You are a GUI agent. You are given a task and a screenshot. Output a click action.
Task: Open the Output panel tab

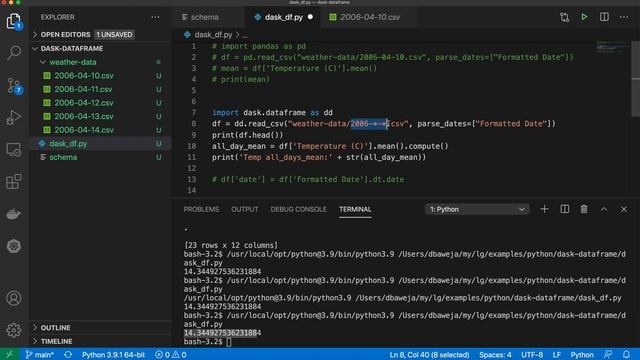coord(244,209)
